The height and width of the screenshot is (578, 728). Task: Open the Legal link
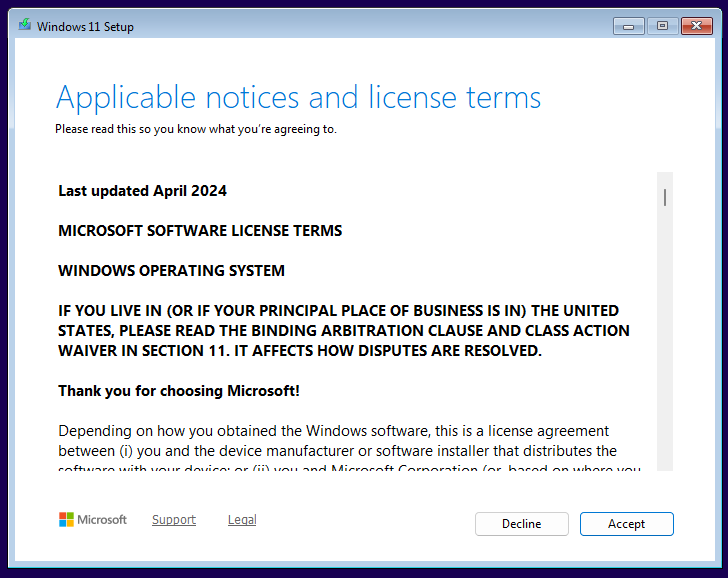(242, 520)
